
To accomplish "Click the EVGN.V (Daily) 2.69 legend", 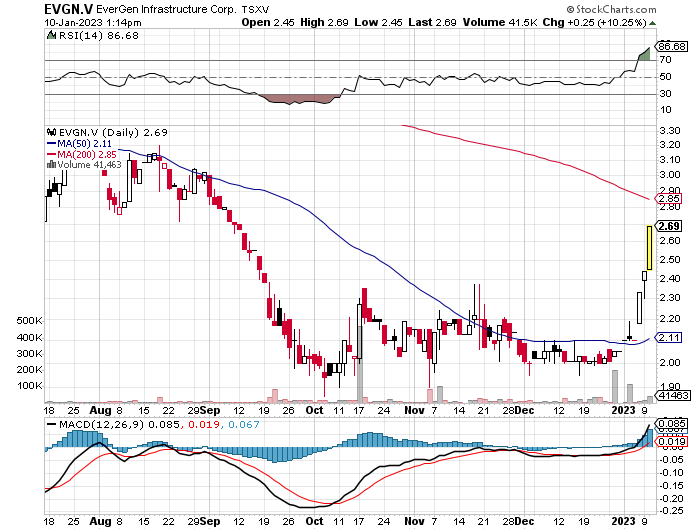I will 113,132.
